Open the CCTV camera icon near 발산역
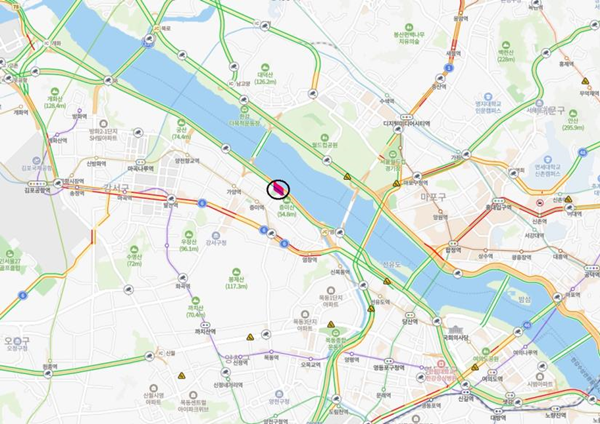This screenshot has height=424, width=600. coord(171,199)
